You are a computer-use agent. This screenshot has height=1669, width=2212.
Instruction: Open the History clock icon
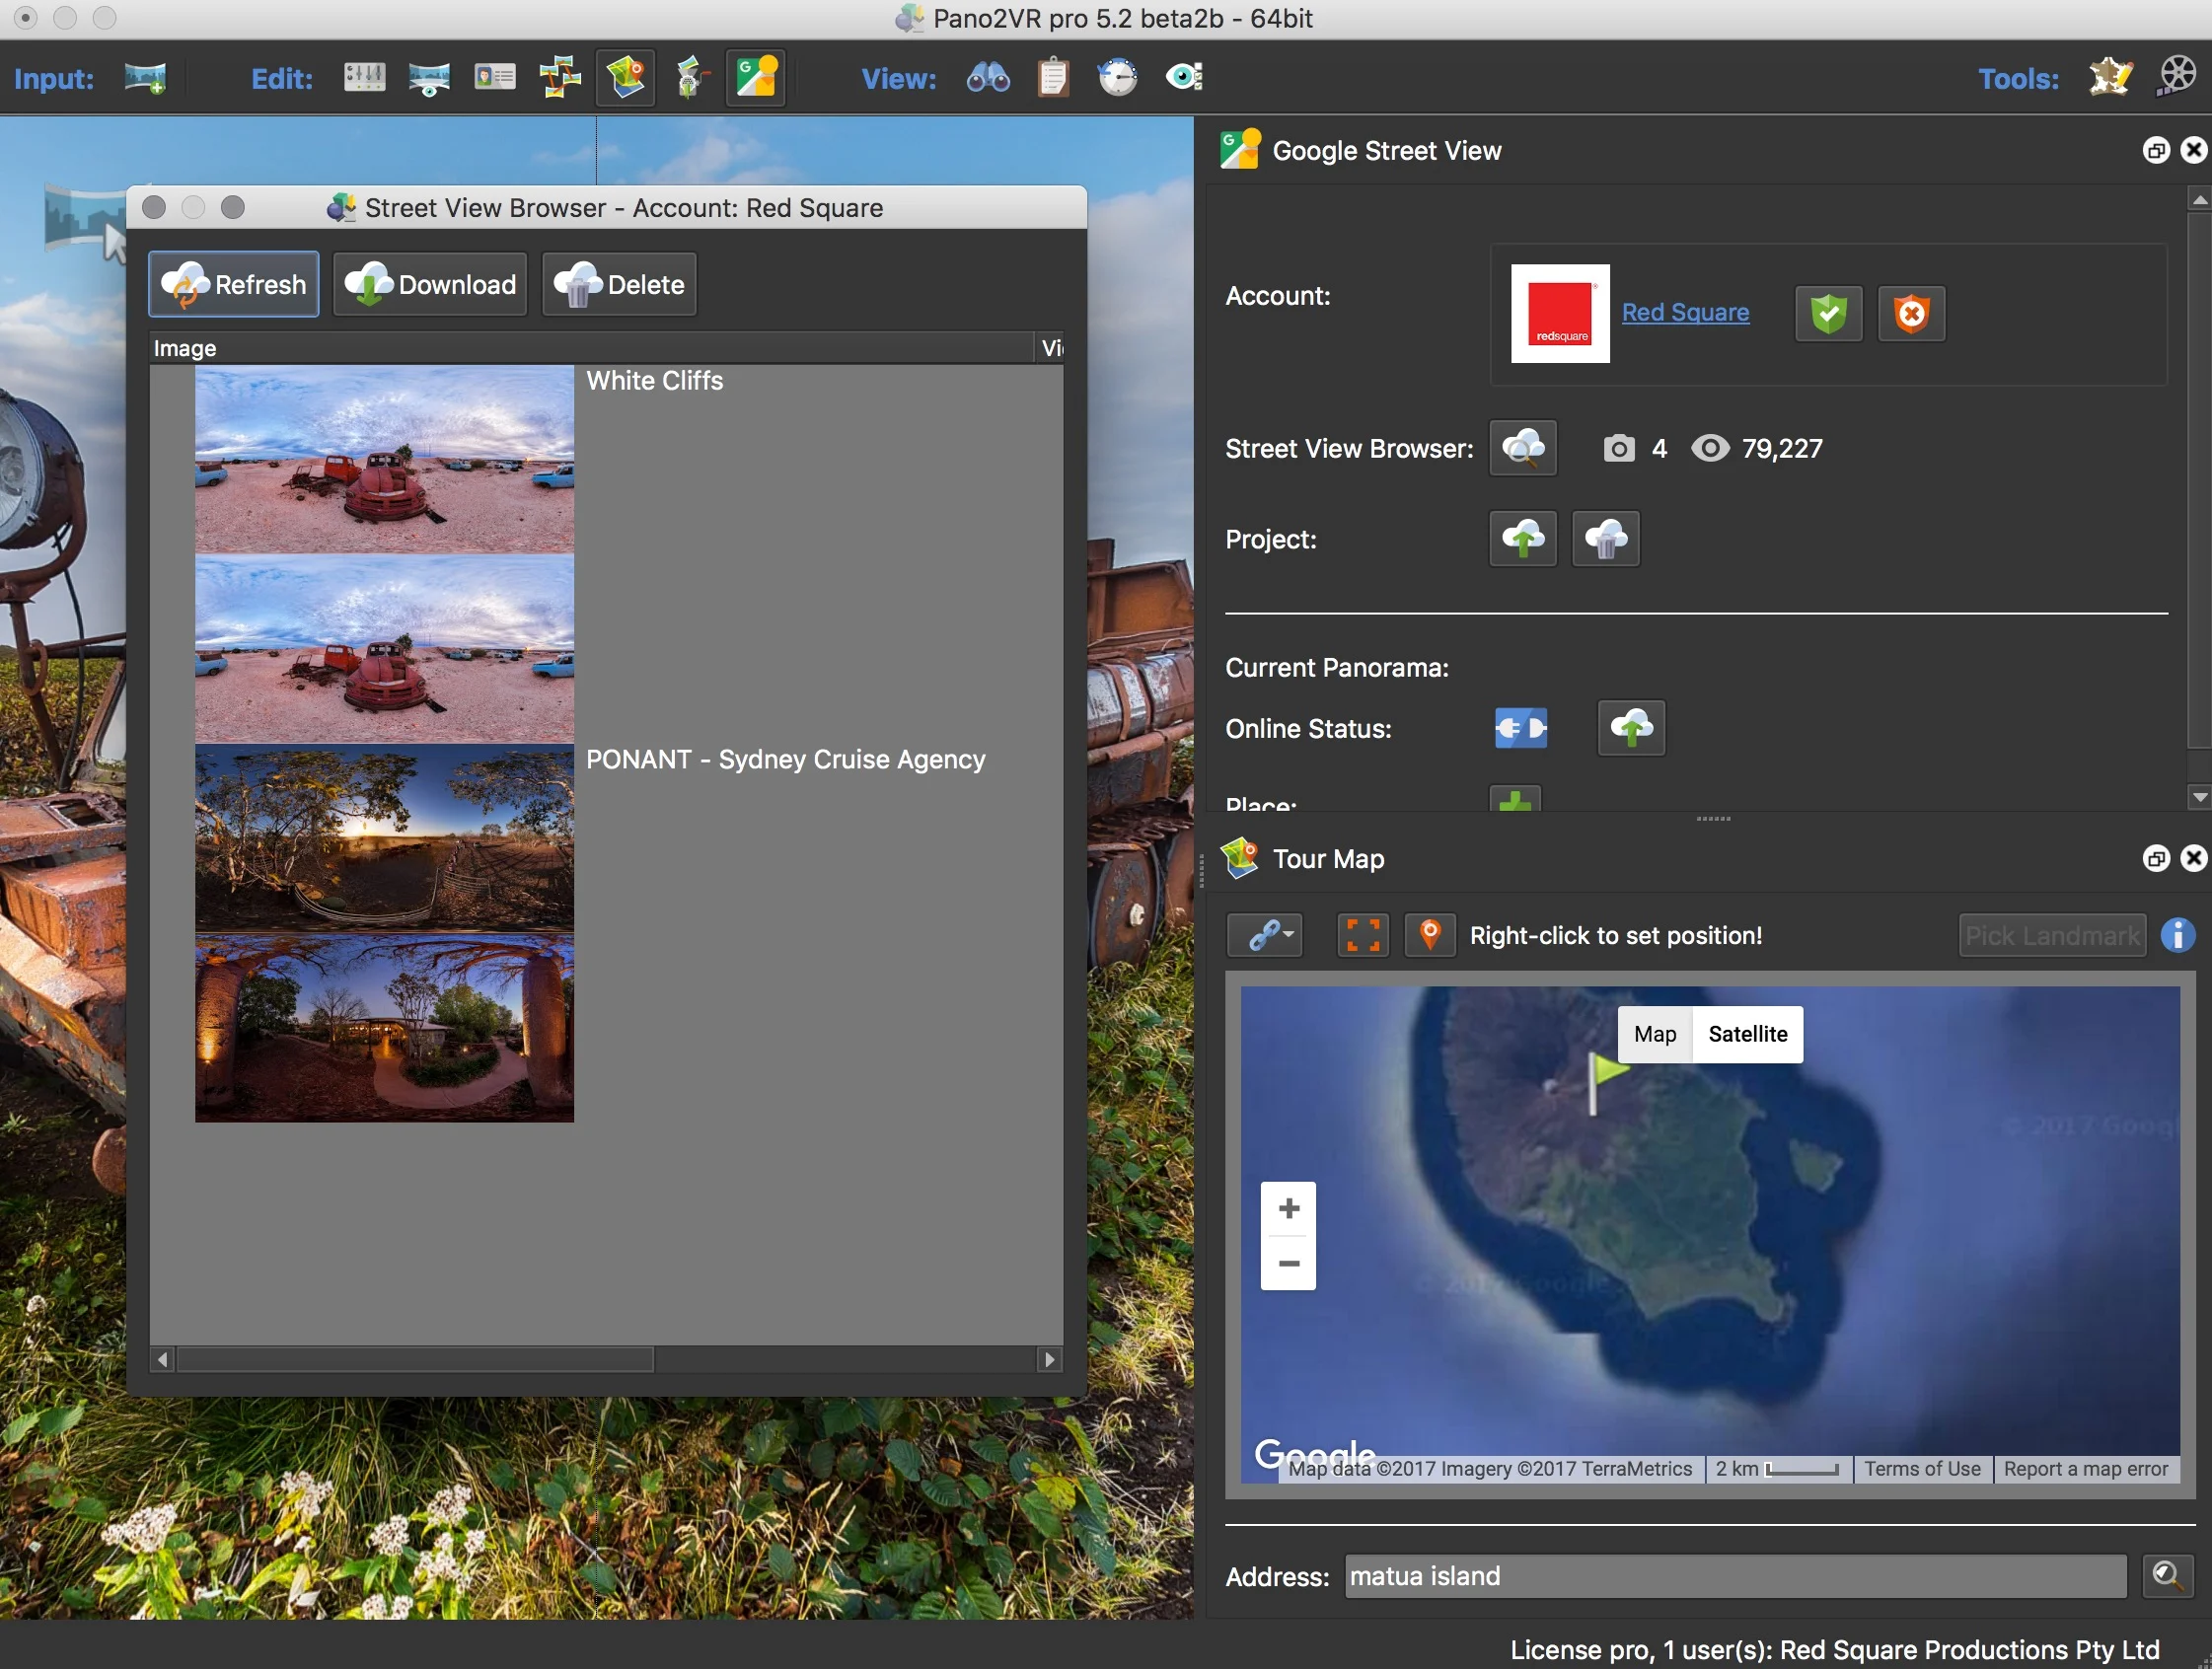(x=1117, y=78)
